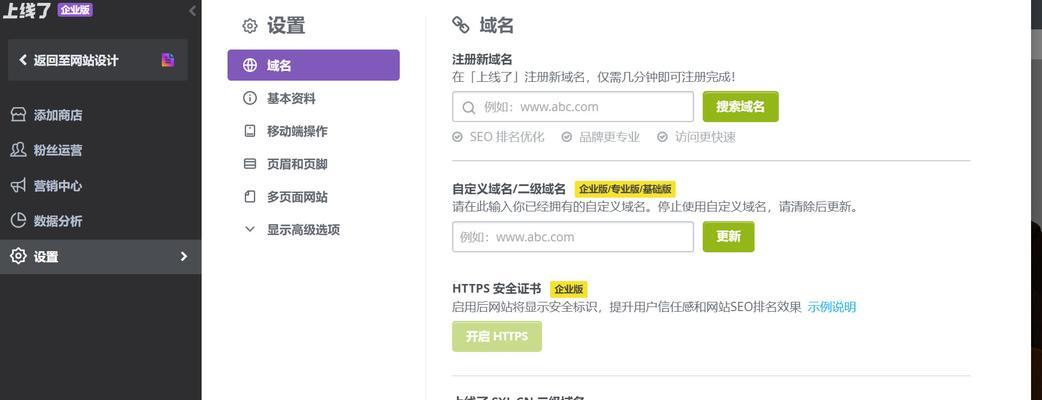Click the SEO 排名优化 text

coord(507,137)
